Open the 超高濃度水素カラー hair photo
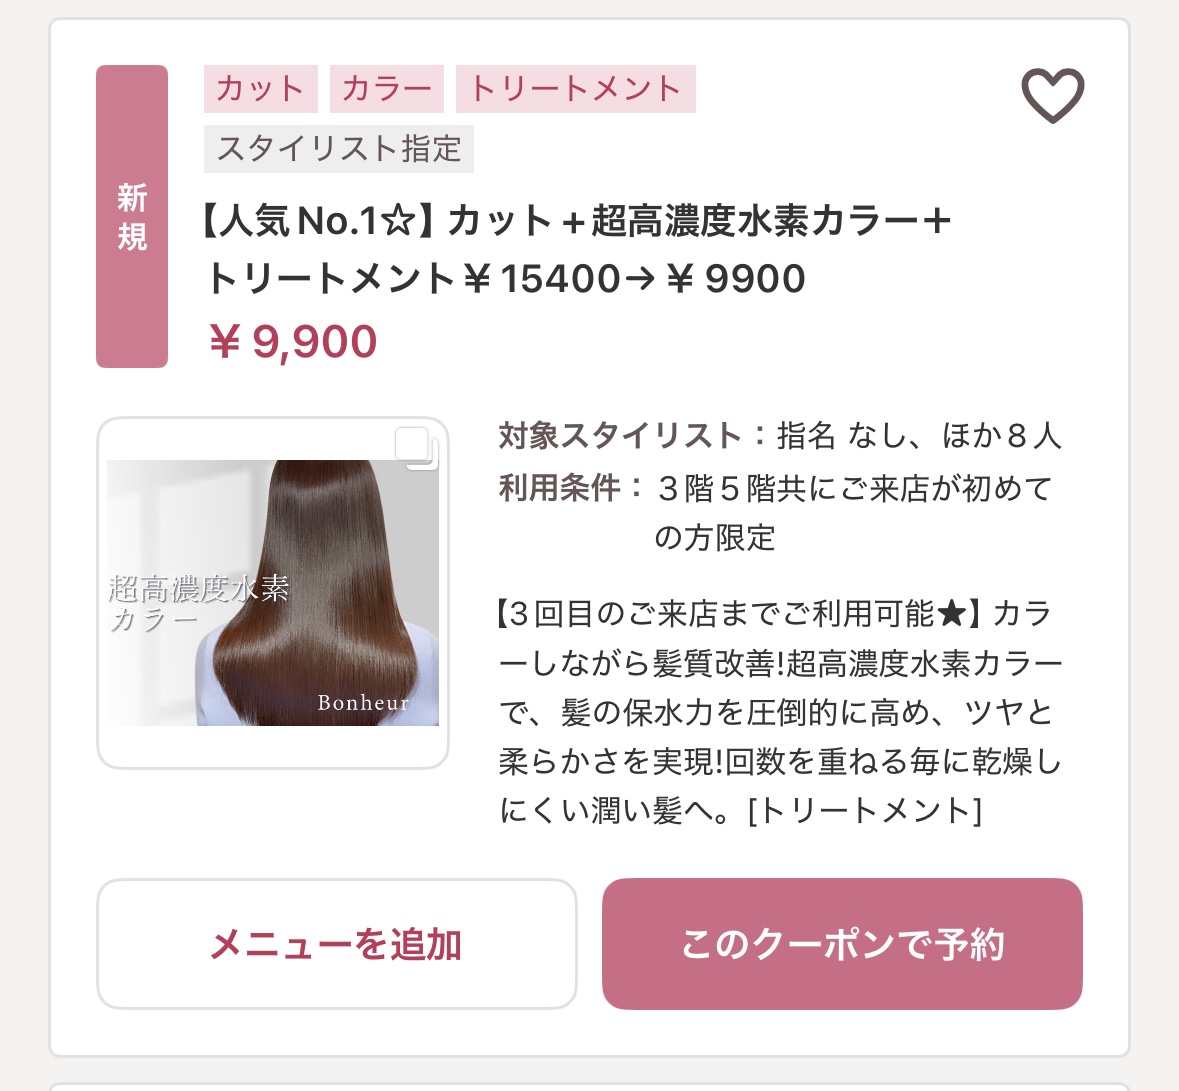1179x1091 pixels. 273,592
